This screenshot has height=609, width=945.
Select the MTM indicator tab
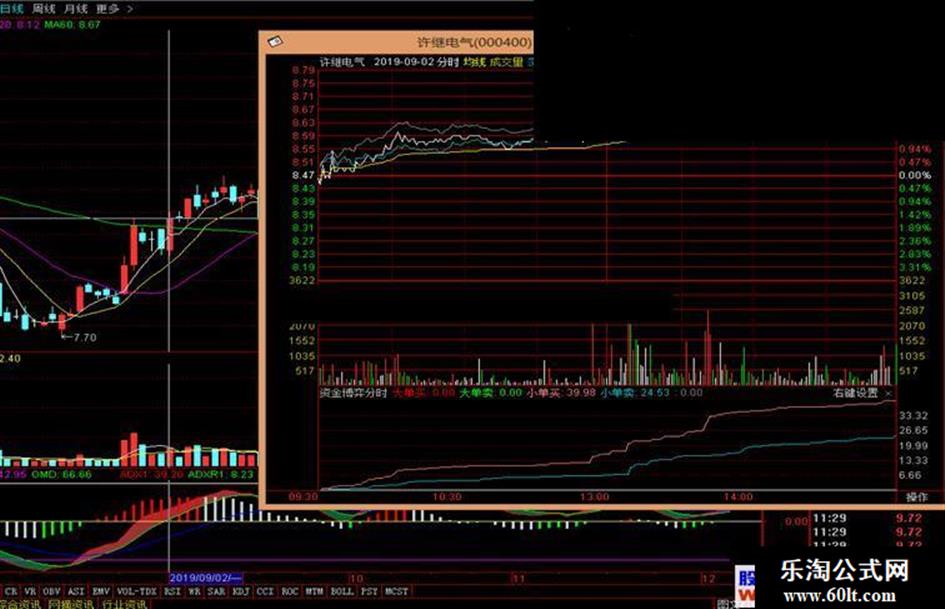pos(315,592)
